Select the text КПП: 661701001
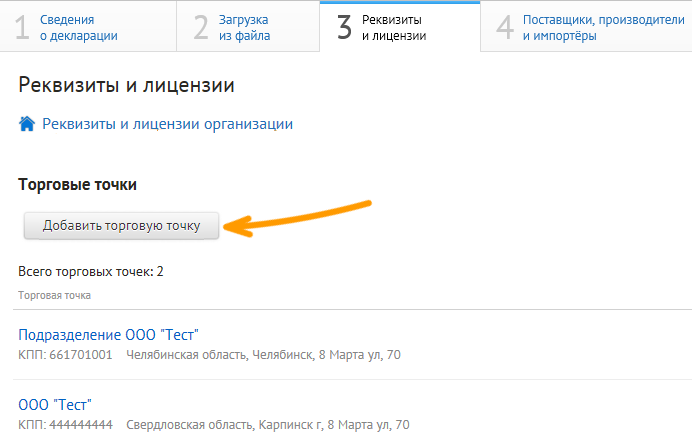This screenshot has height=438, width=692. coord(65,355)
